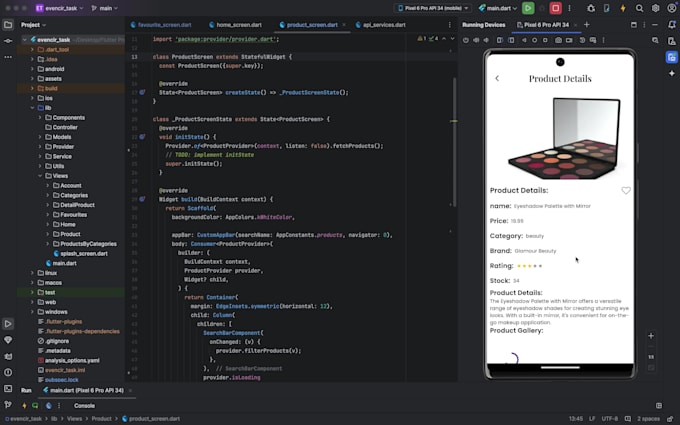Image resolution: width=680 pixels, height=425 pixels.
Task: Open the main.dart run configuration dropdown
Action: pos(497,8)
